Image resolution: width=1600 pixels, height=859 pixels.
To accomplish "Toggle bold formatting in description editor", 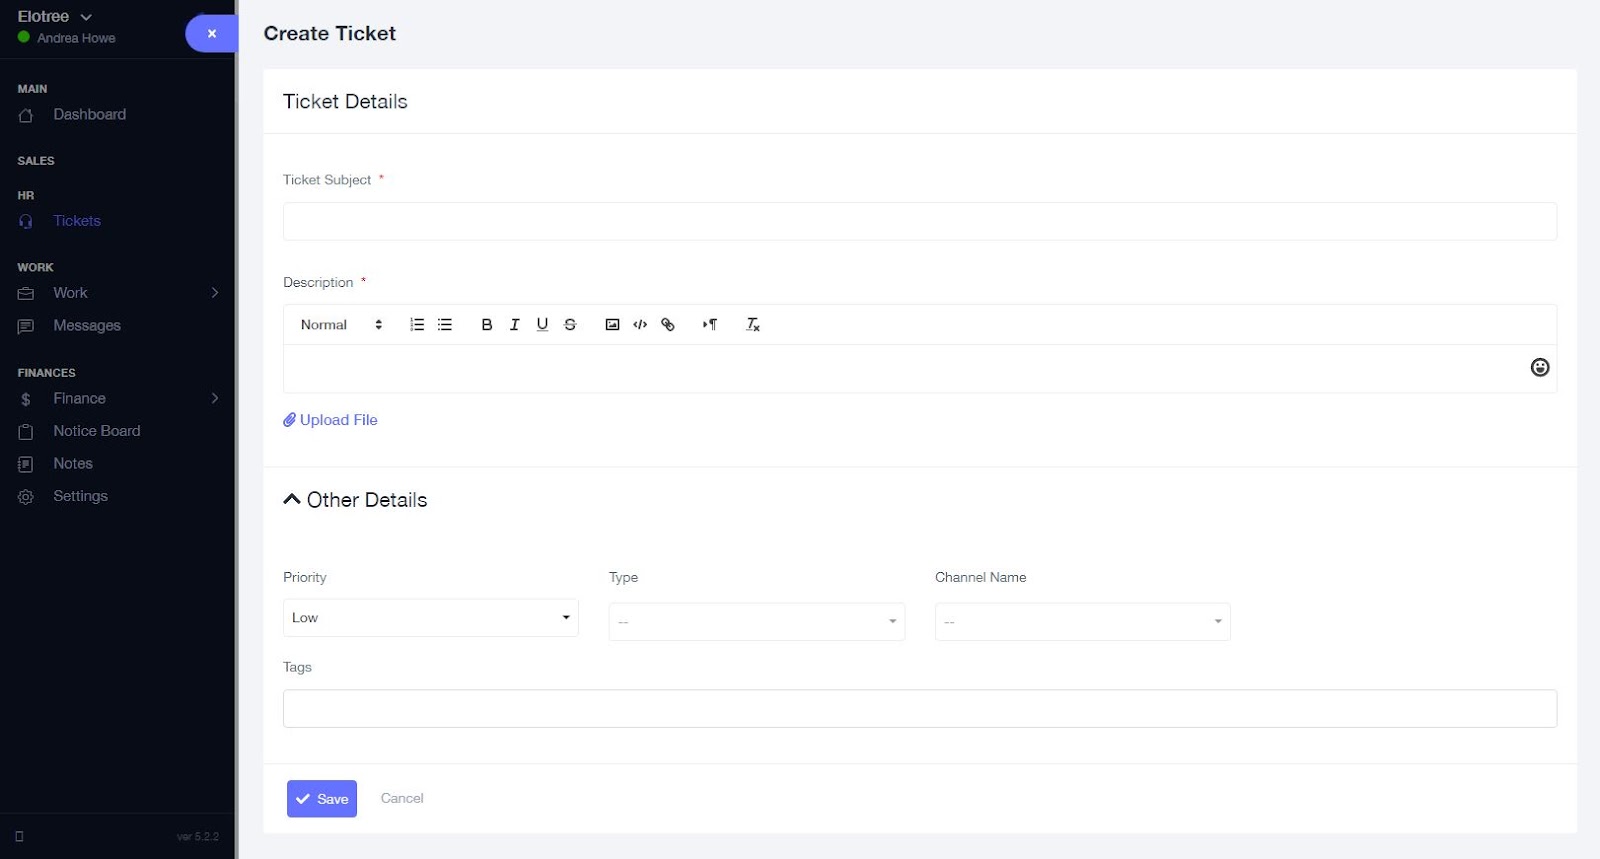I will click(x=487, y=325).
